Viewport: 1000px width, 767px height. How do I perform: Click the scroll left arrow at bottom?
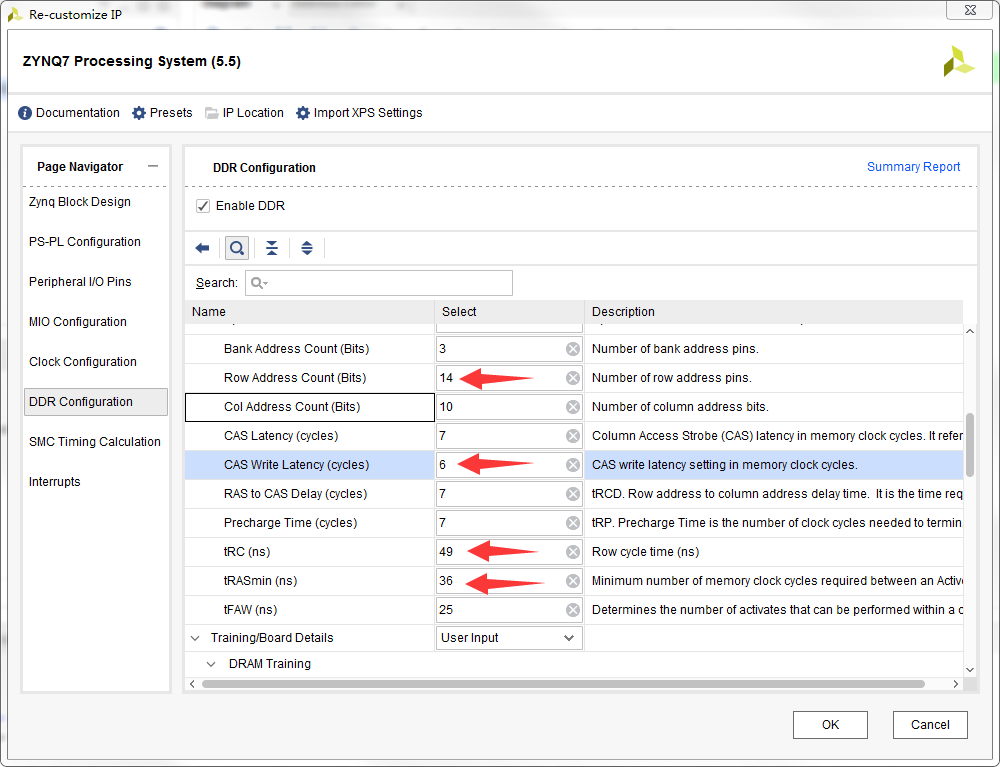[x=193, y=684]
